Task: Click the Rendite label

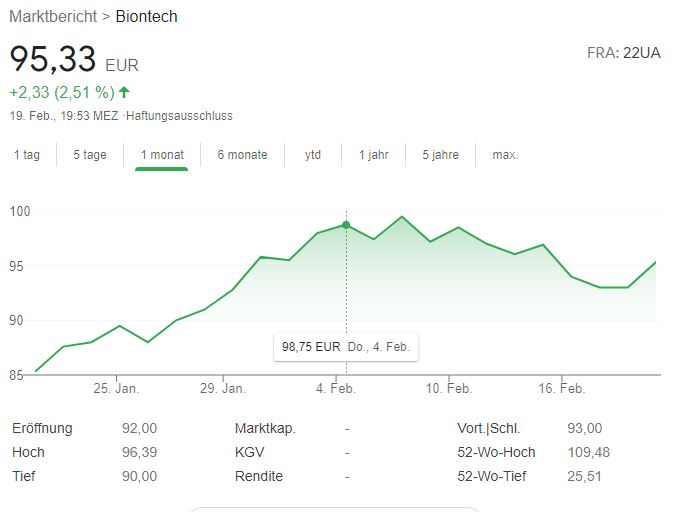Action: coord(259,476)
